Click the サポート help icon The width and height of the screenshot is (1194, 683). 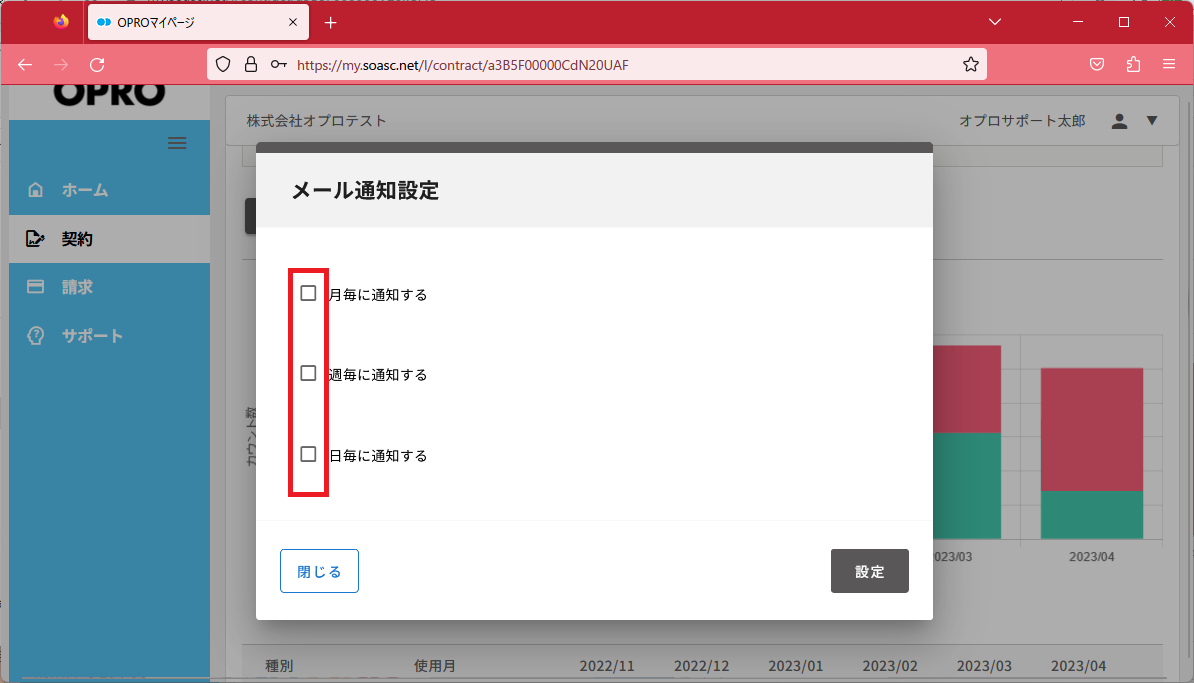pos(36,336)
